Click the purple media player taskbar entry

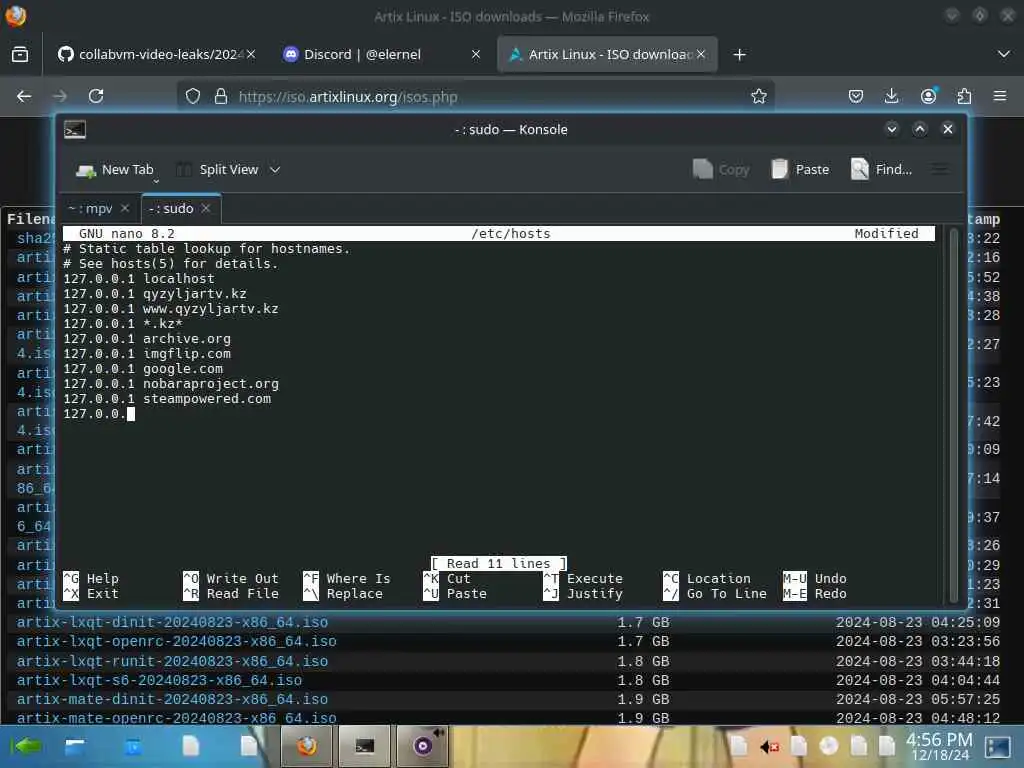click(x=423, y=746)
